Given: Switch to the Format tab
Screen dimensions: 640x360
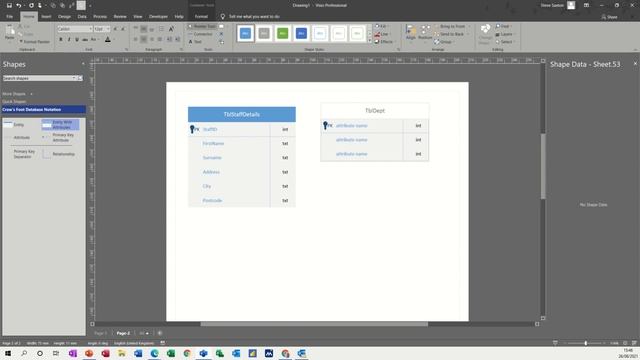Looking at the screenshot, I should pos(201,17).
